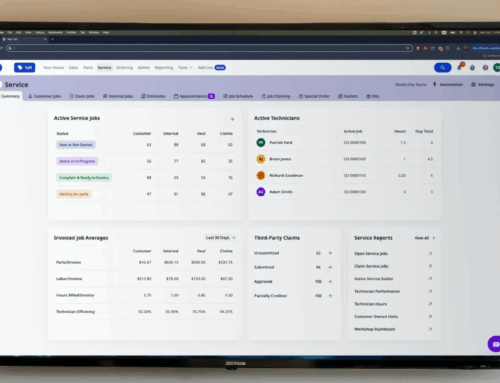Open Sales in top navigation
The image size is (500, 383).
(73, 68)
